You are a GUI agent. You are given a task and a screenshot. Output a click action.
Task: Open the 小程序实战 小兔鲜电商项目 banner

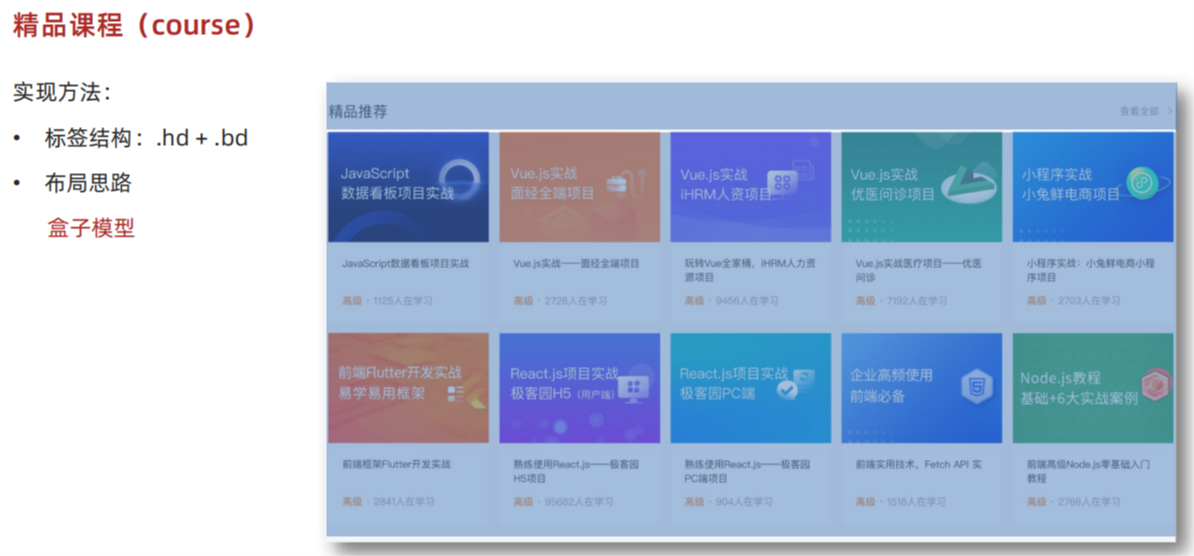point(1093,187)
